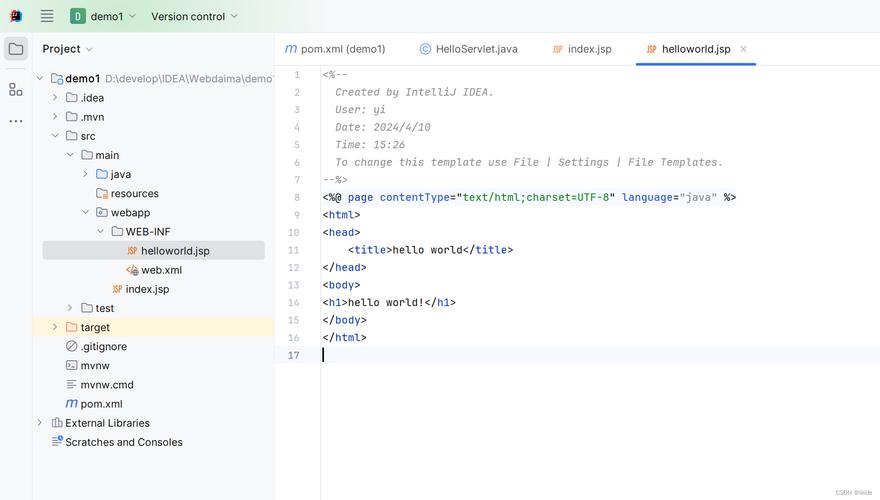
Task: Click the class icon on HelloServlet.java tab
Action: 425,49
